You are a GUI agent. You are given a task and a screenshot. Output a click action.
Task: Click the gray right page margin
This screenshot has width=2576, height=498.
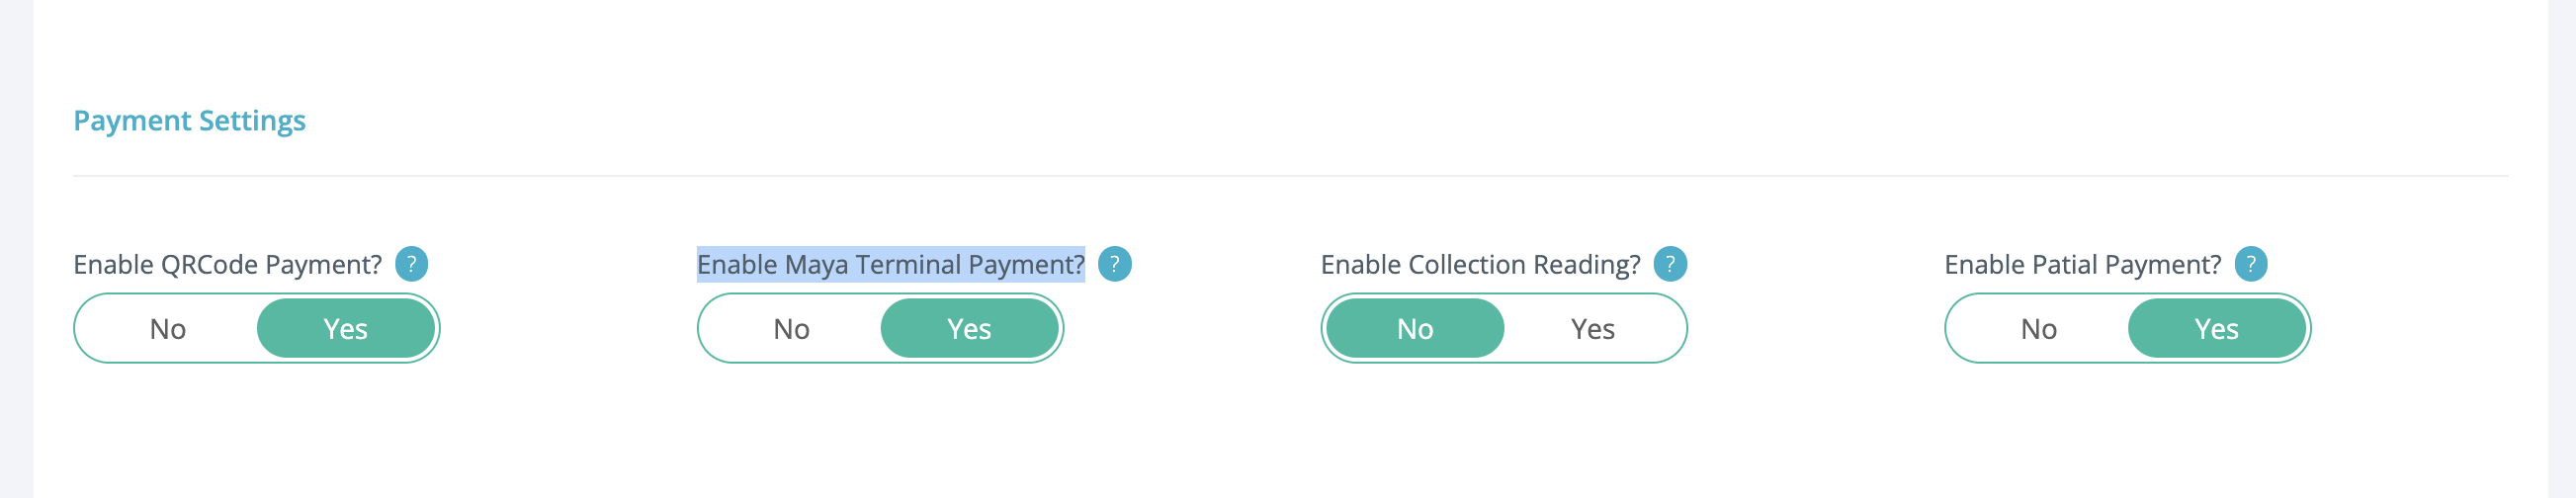click(x=2561, y=250)
